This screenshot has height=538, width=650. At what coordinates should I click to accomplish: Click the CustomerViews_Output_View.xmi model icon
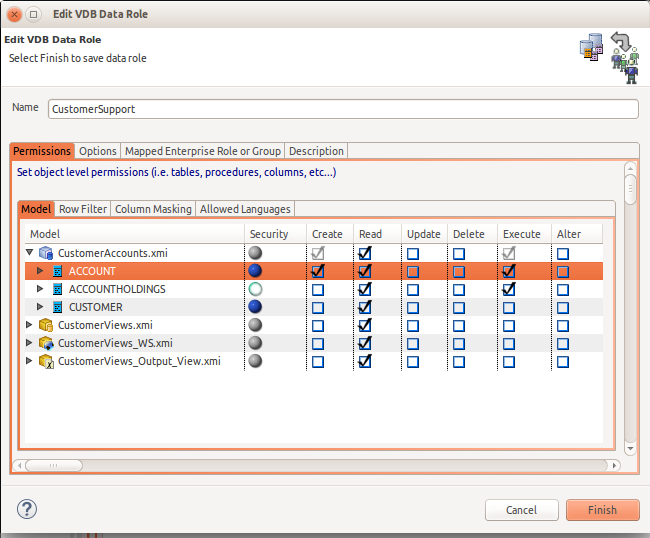(46, 361)
